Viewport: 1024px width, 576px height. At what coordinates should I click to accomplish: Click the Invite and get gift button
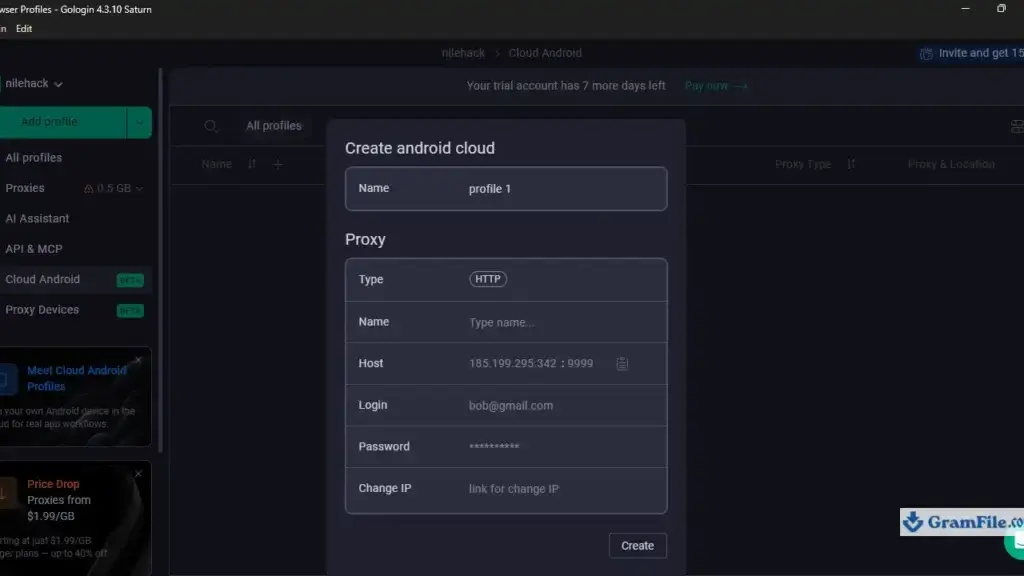pyautogui.click(x=972, y=53)
